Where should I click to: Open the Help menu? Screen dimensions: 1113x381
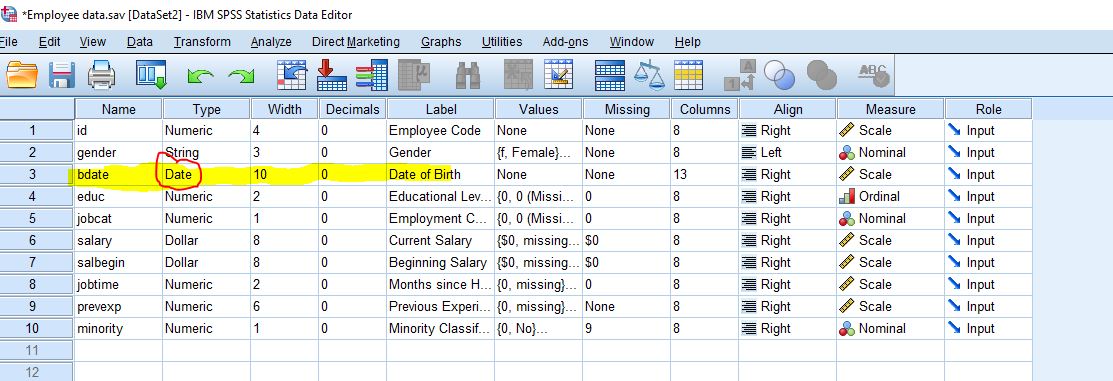click(x=687, y=42)
